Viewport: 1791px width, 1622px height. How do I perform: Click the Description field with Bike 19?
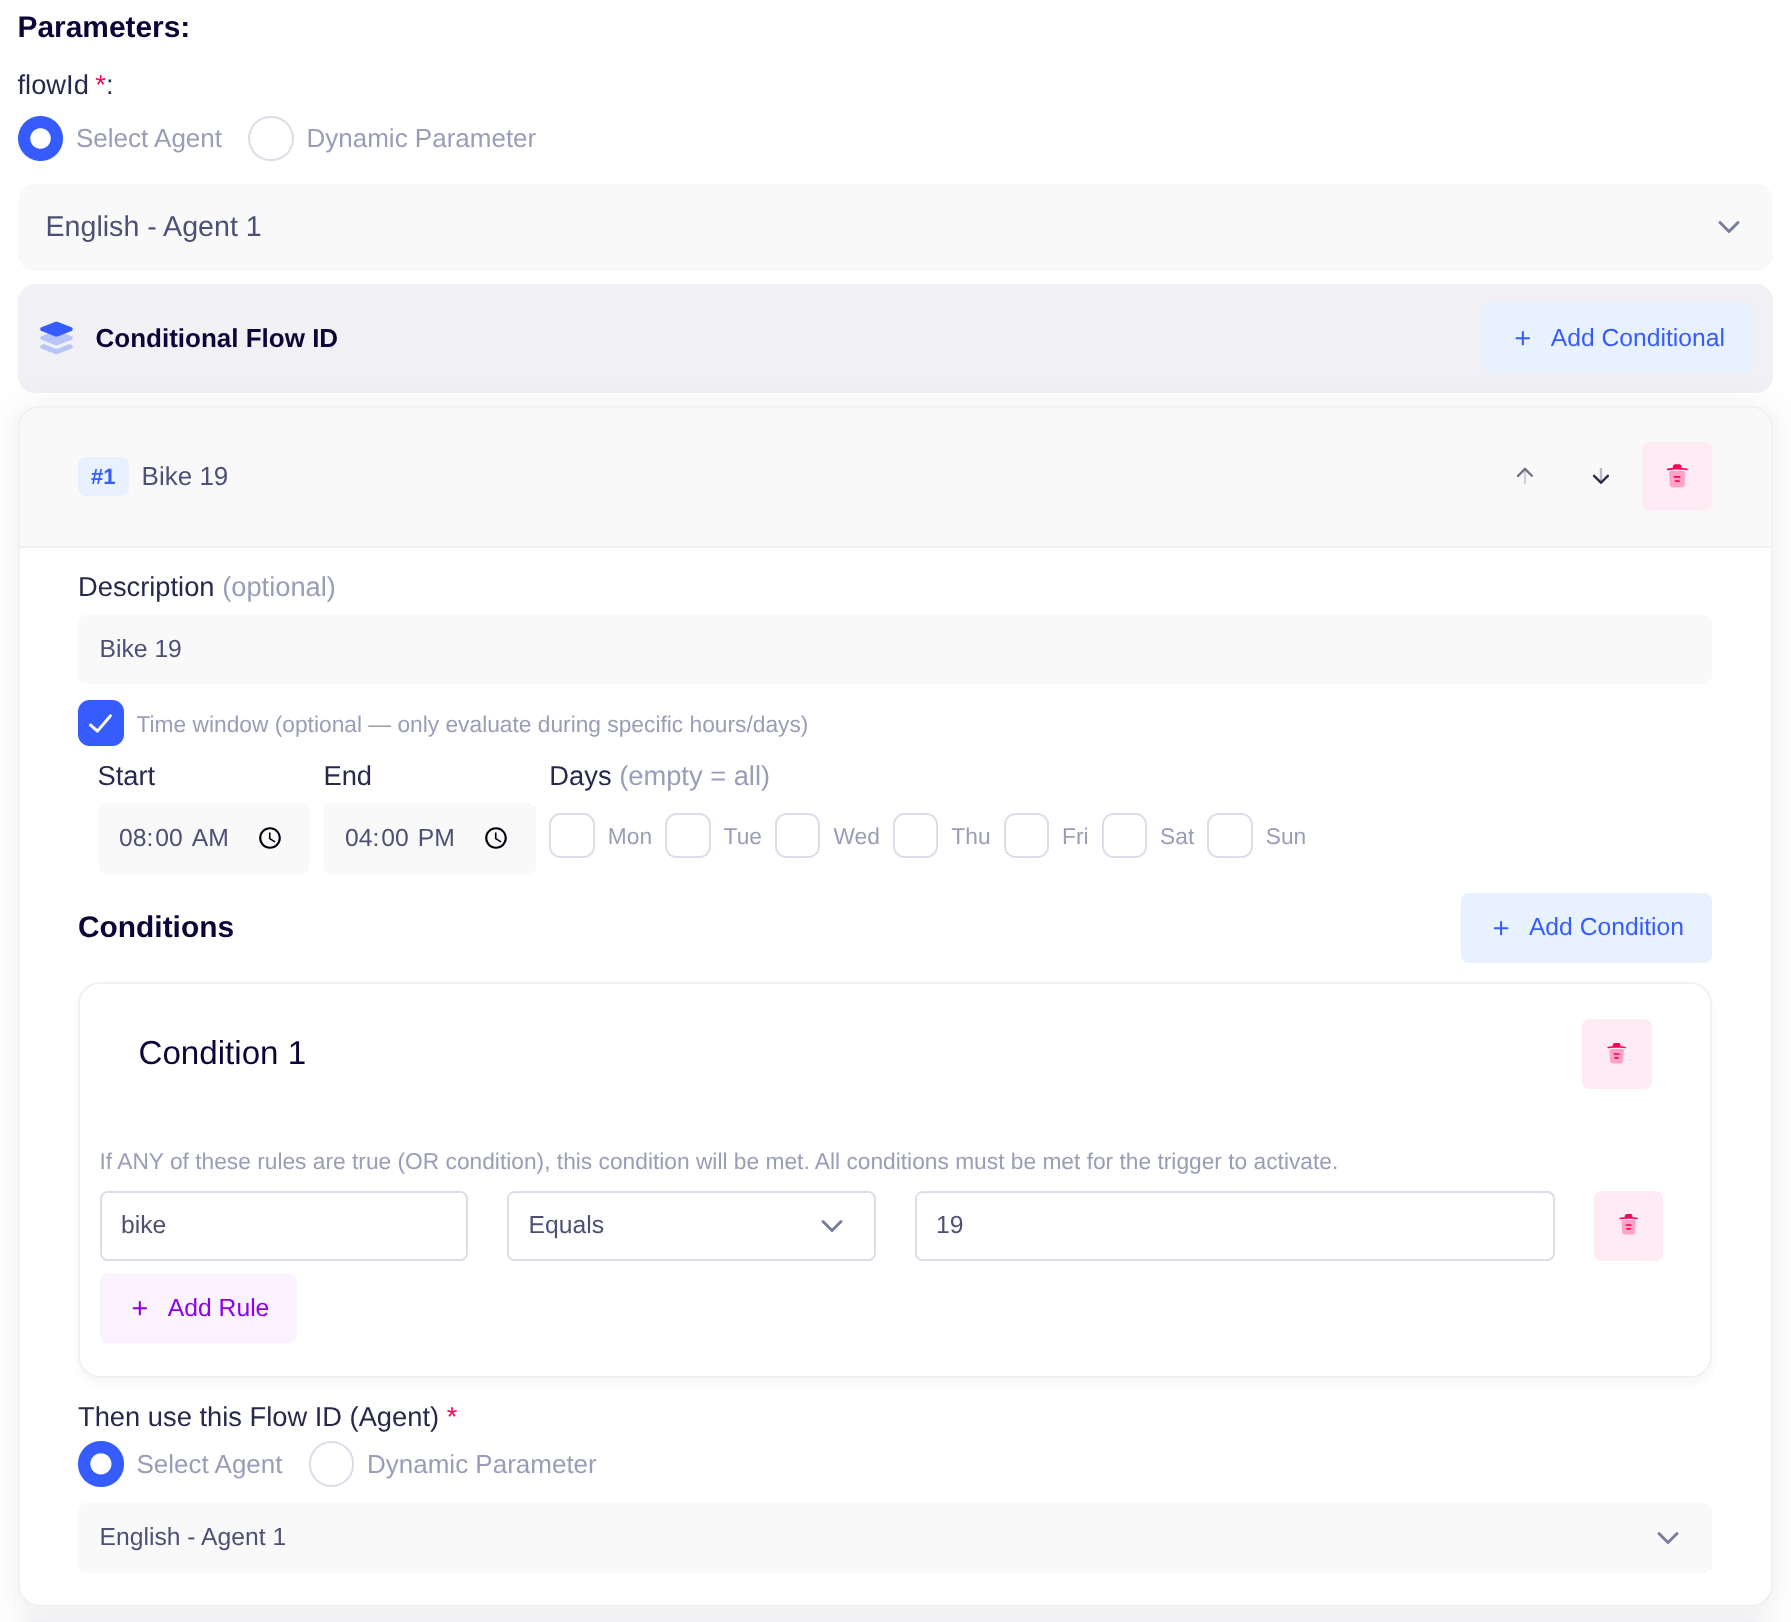(x=895, y=649)
